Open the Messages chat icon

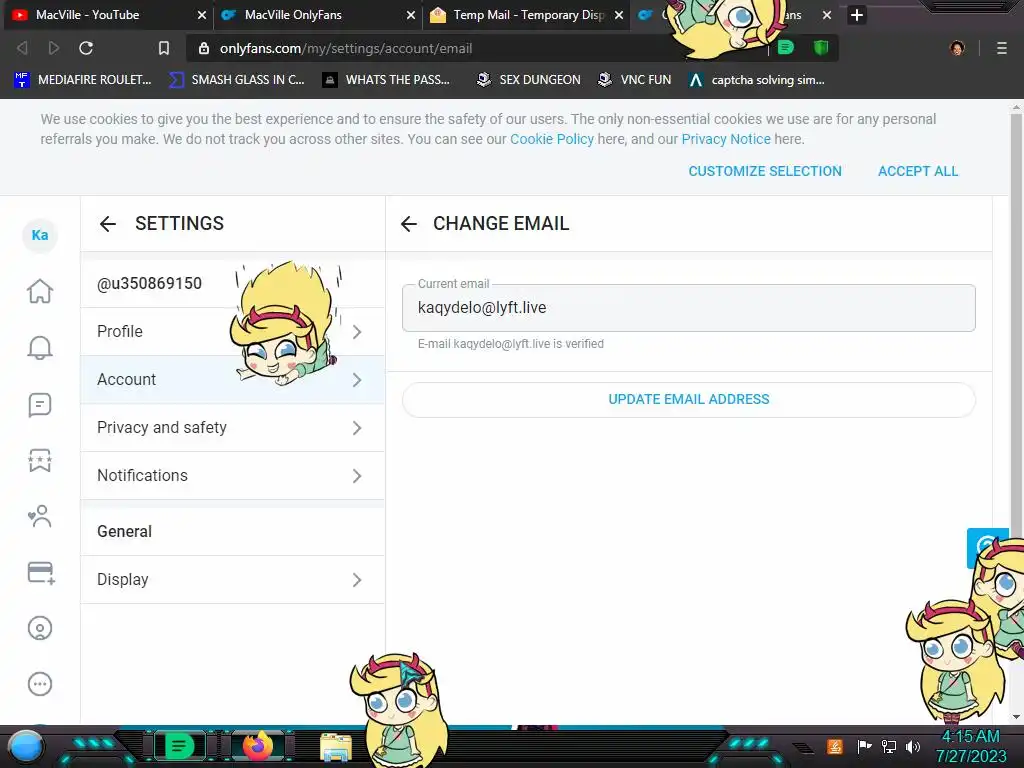[40, 405]
